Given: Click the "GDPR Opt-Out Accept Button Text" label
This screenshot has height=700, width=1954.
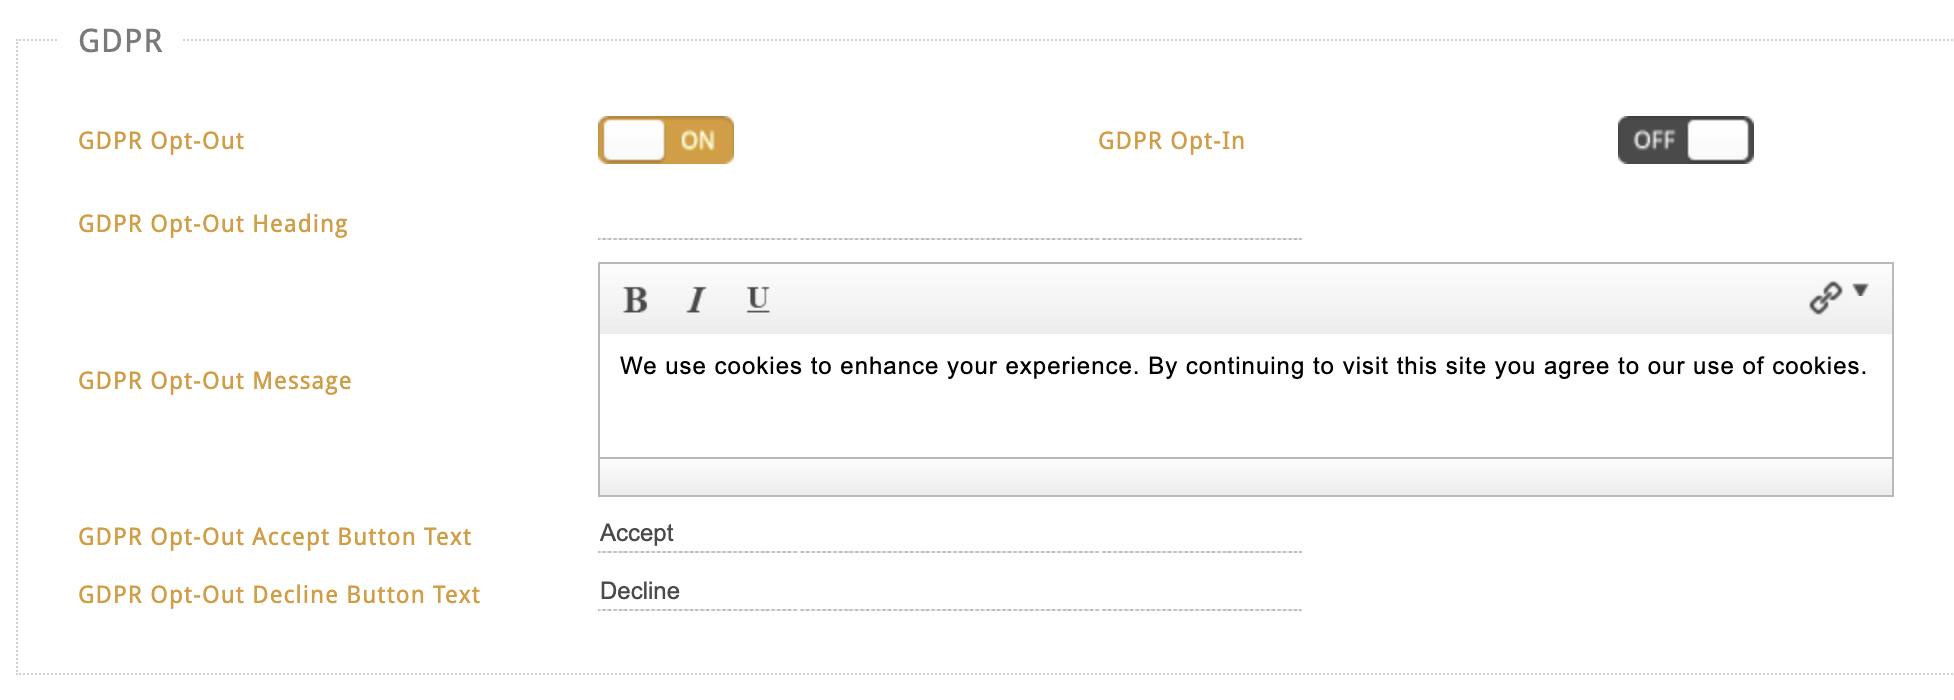Looking at the screenshot, I should click(275, 537).
